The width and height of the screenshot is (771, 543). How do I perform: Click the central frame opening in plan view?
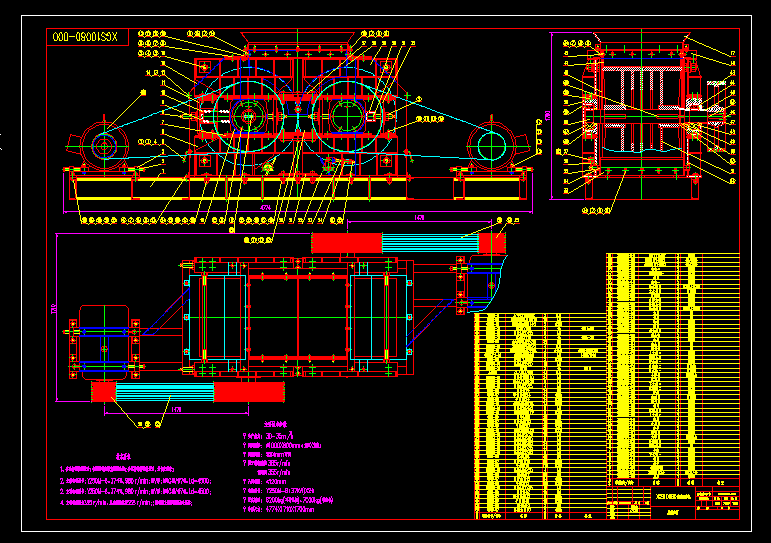click(298, 317)
